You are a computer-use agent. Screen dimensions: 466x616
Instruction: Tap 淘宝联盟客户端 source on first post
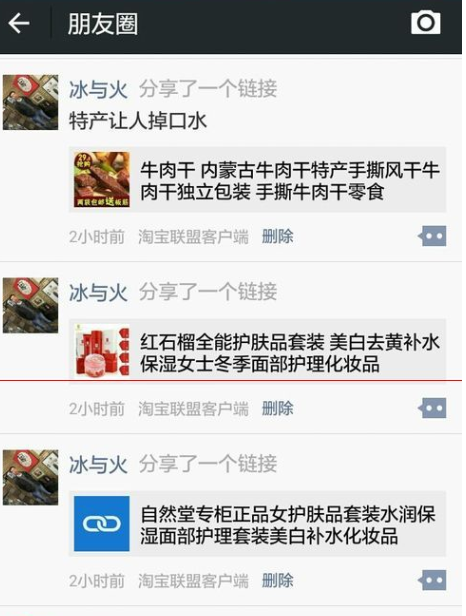[x=193, y=236]
